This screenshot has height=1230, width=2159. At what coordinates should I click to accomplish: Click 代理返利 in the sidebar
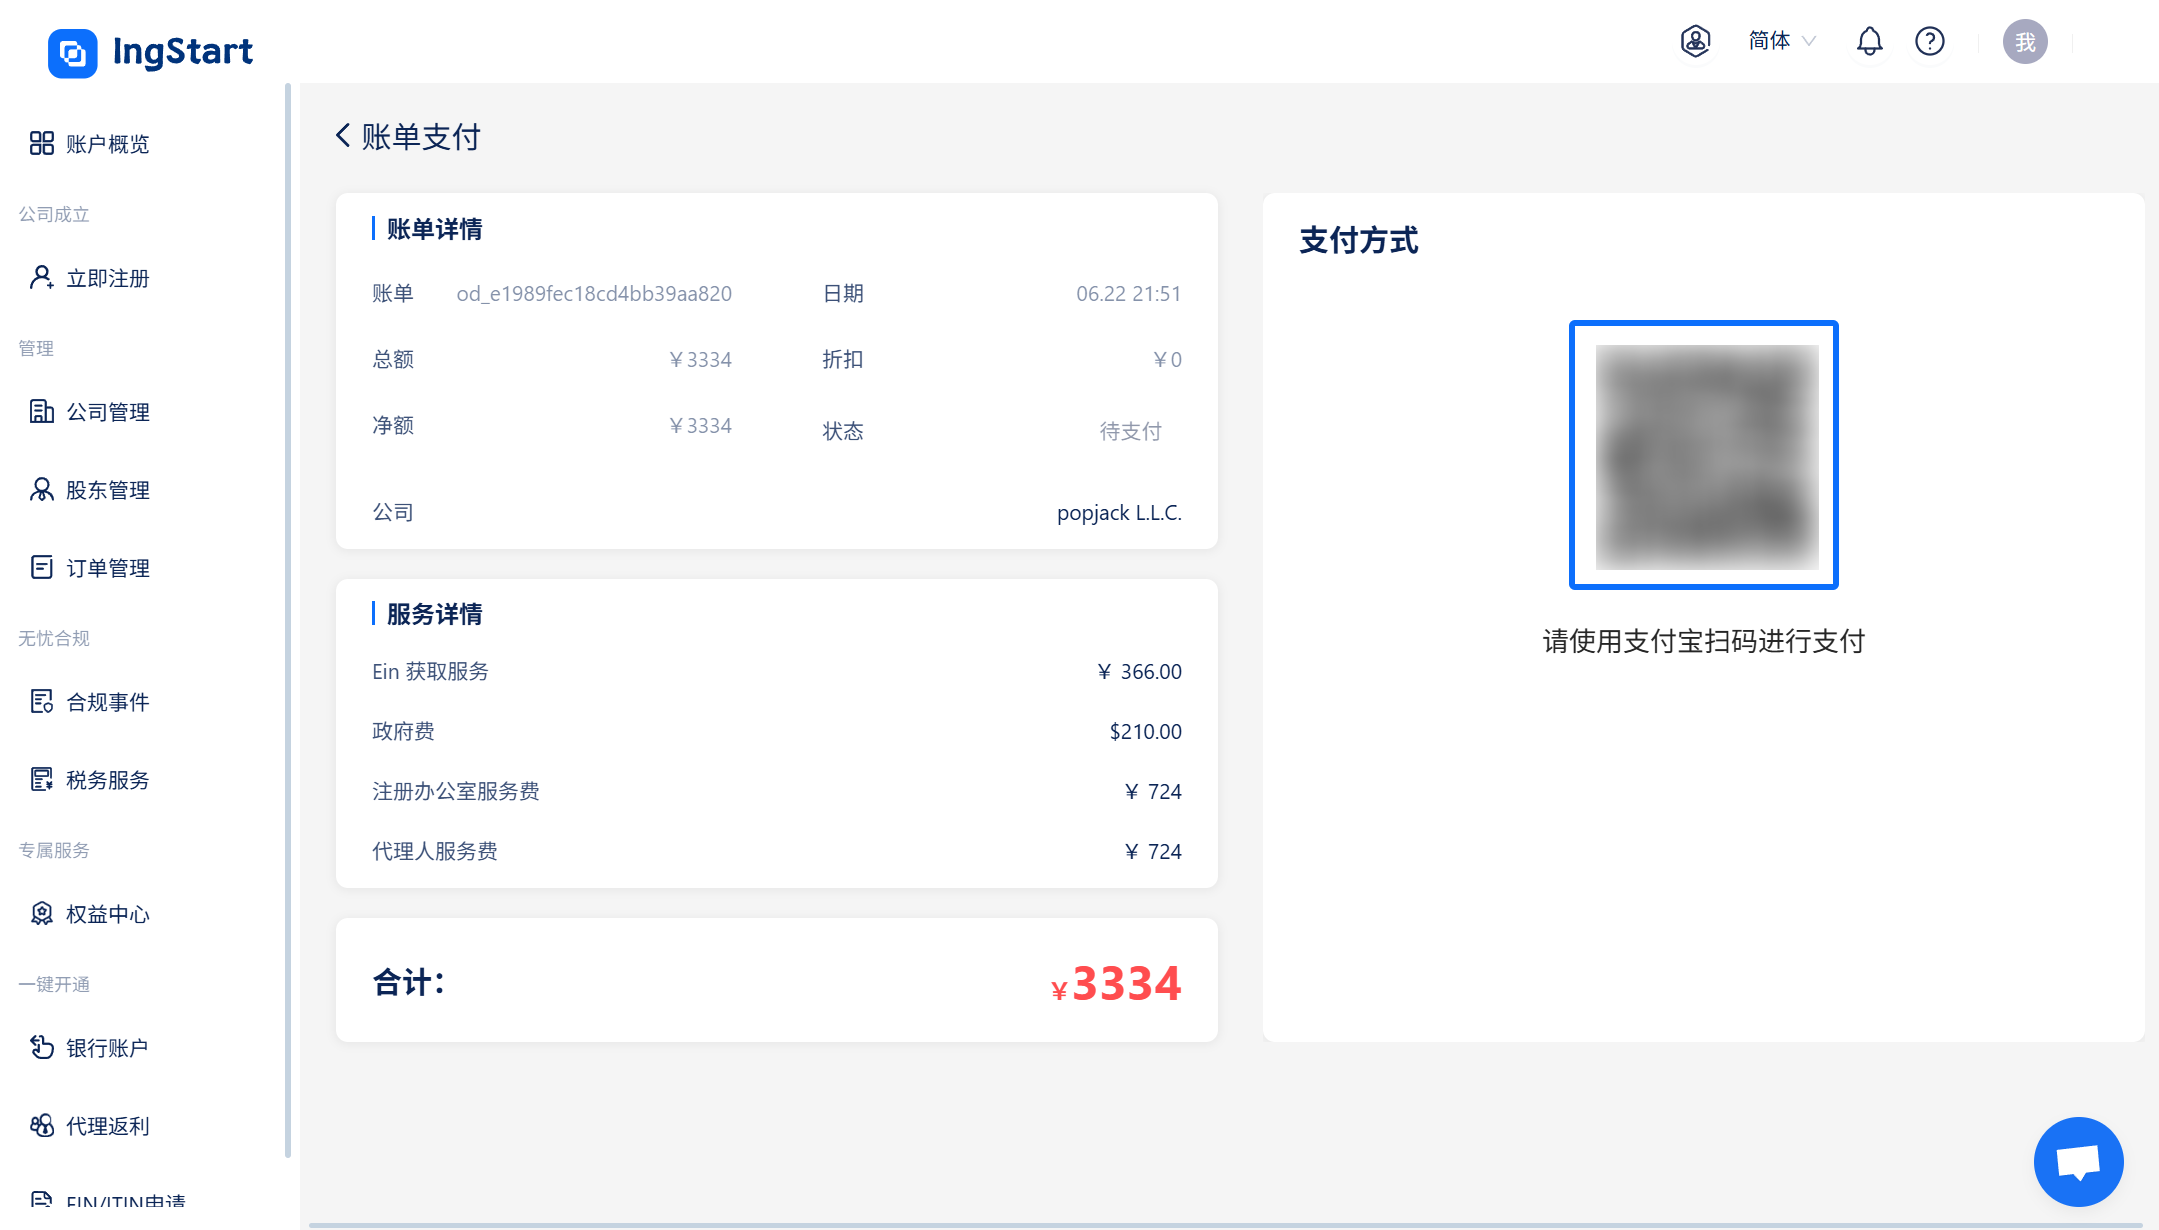[x=107, y=1126]
